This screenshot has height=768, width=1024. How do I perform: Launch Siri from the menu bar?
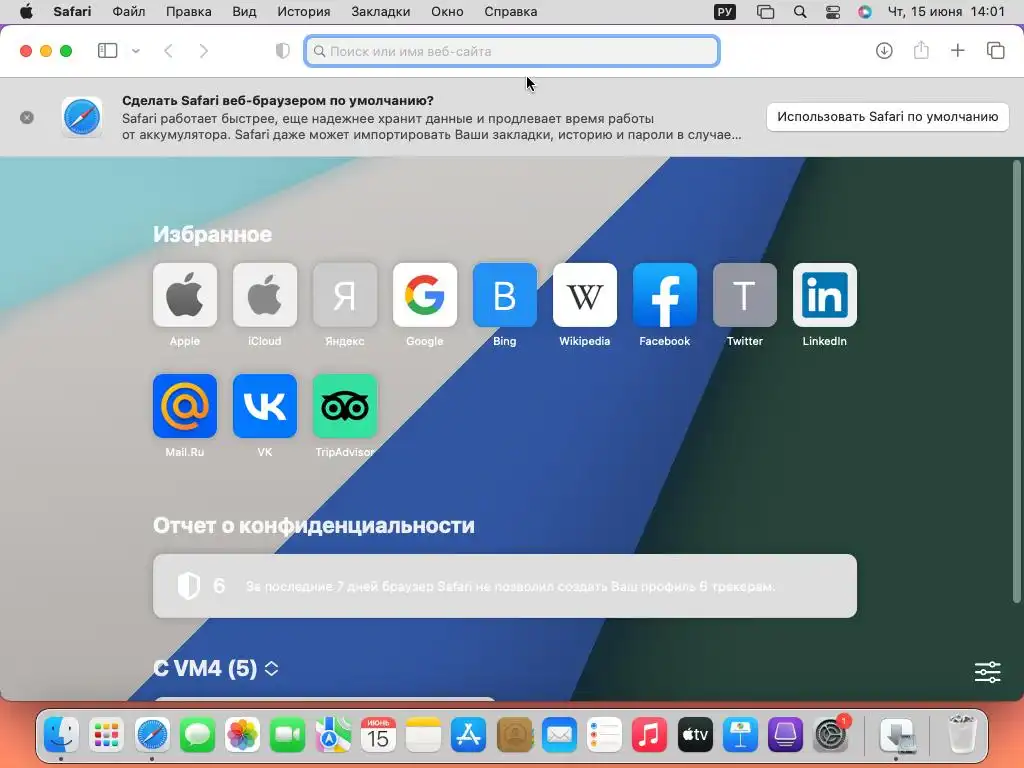pos(865,12)
